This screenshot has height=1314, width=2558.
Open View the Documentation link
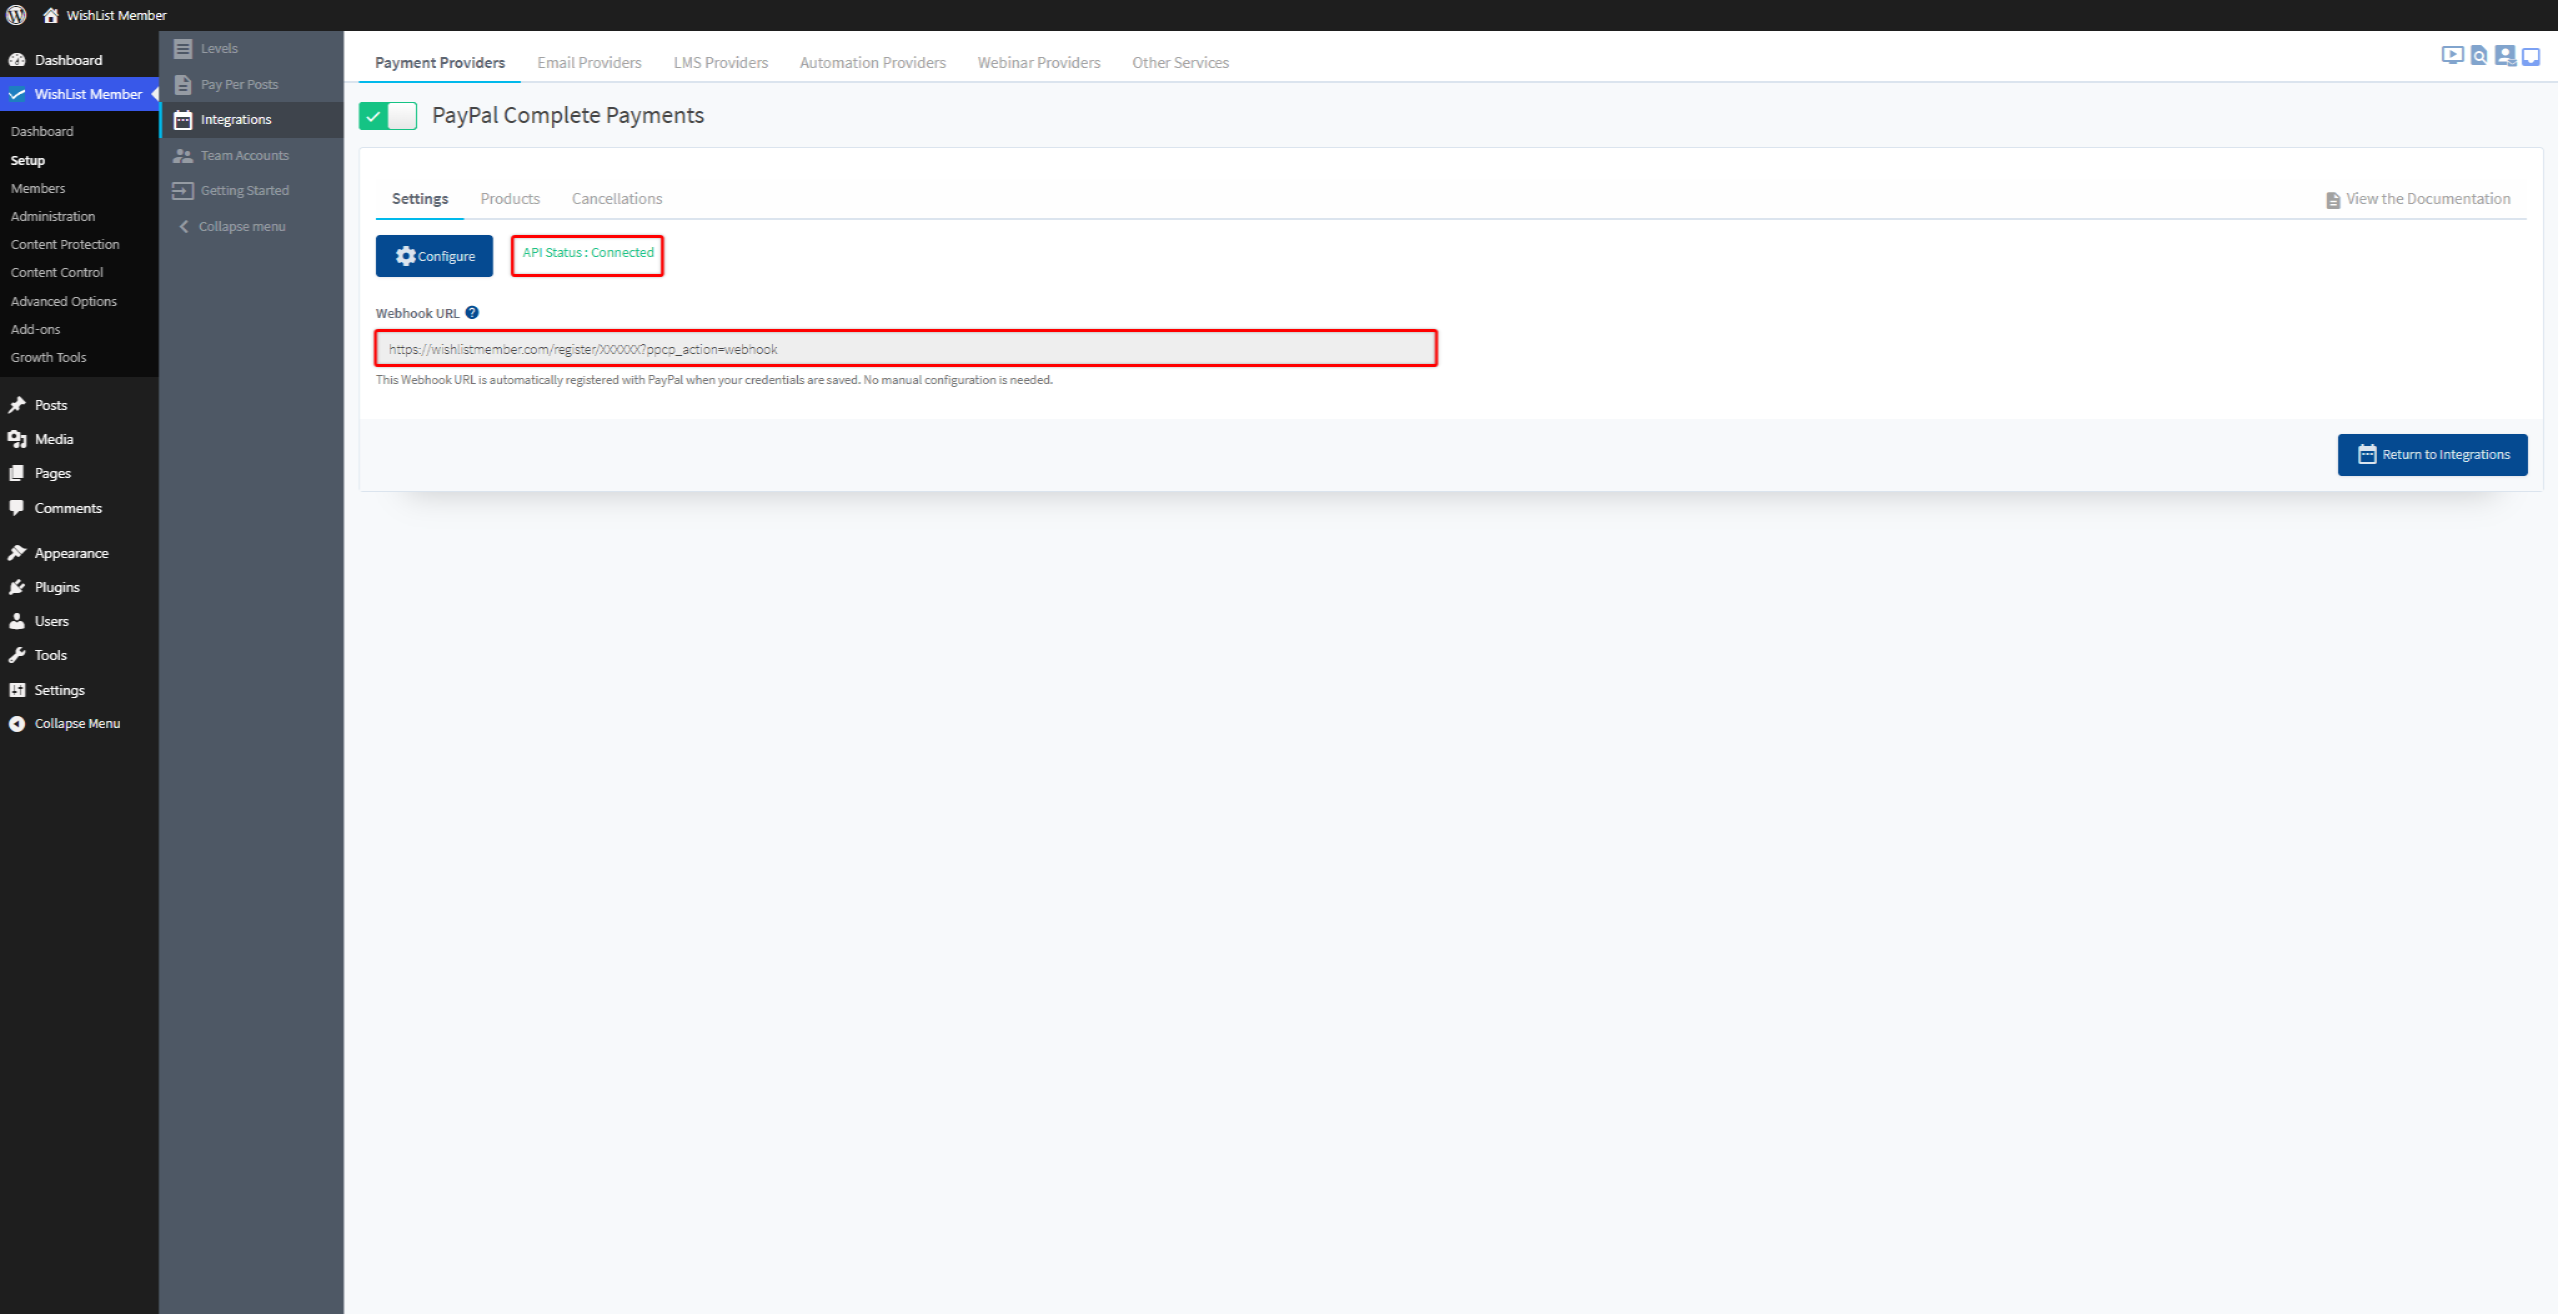(2417, 199)
